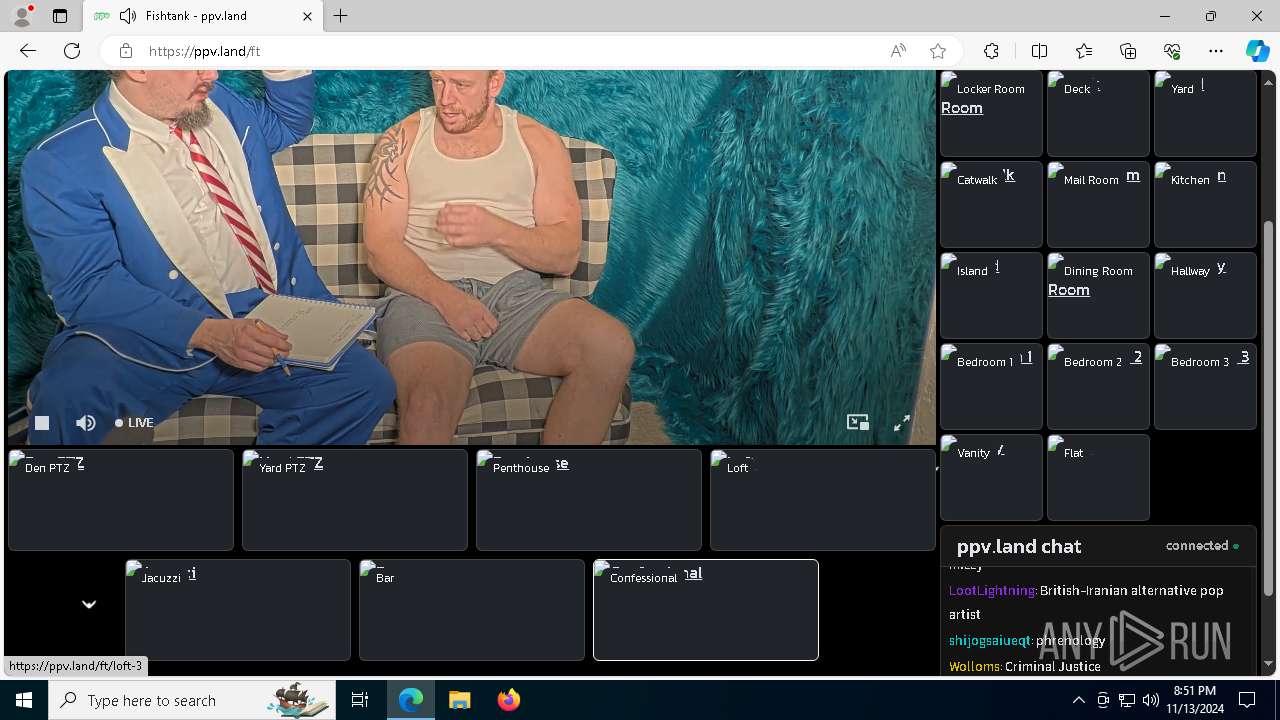Switch to the Penthouse camera
The image size is (1280, 720).
point(589,500)
